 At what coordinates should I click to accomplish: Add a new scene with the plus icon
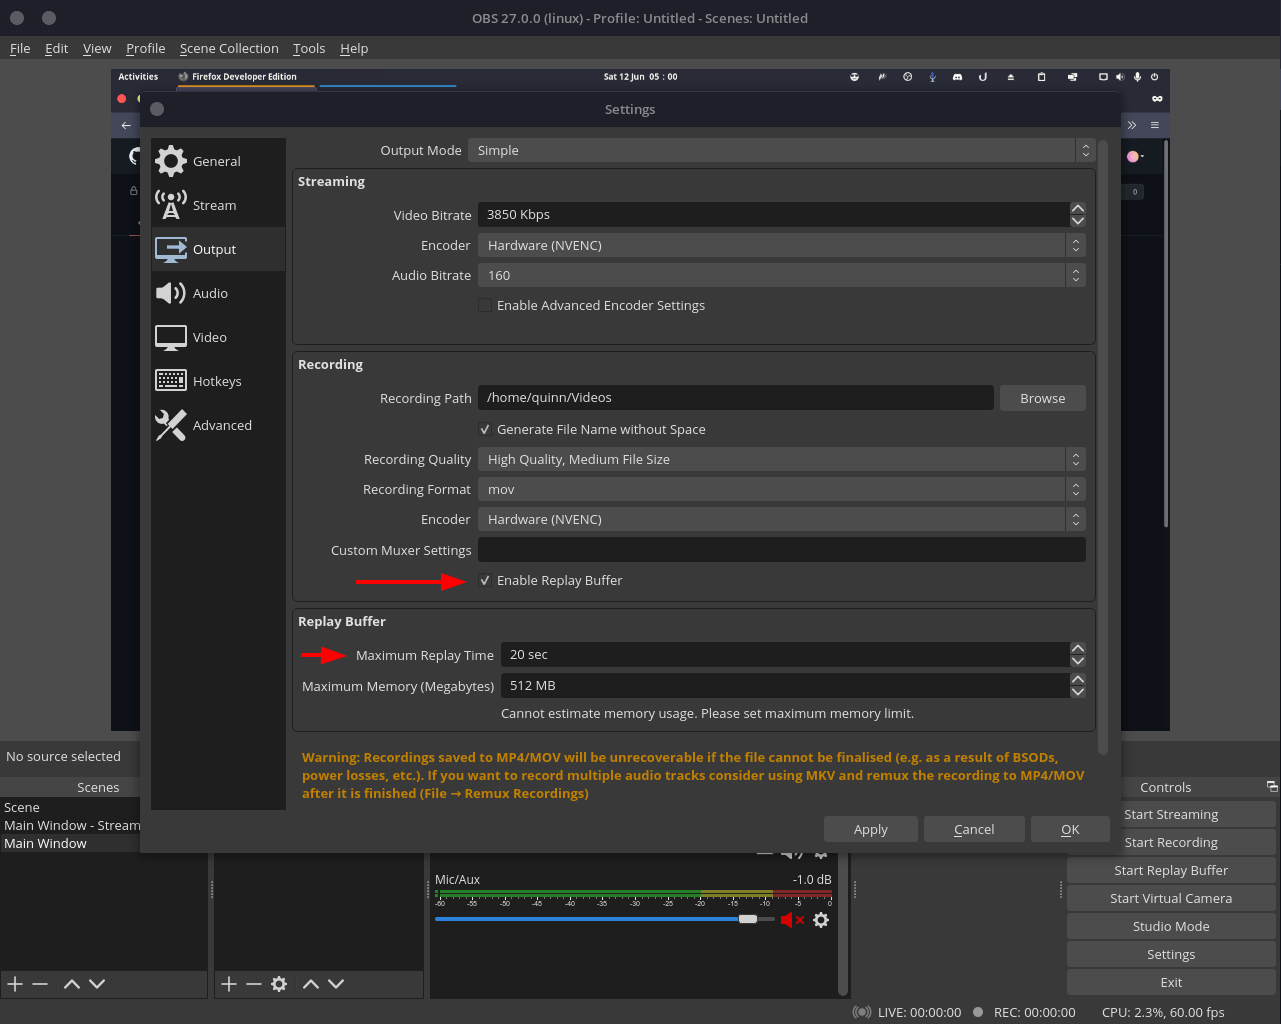click(x=15, y=984)
